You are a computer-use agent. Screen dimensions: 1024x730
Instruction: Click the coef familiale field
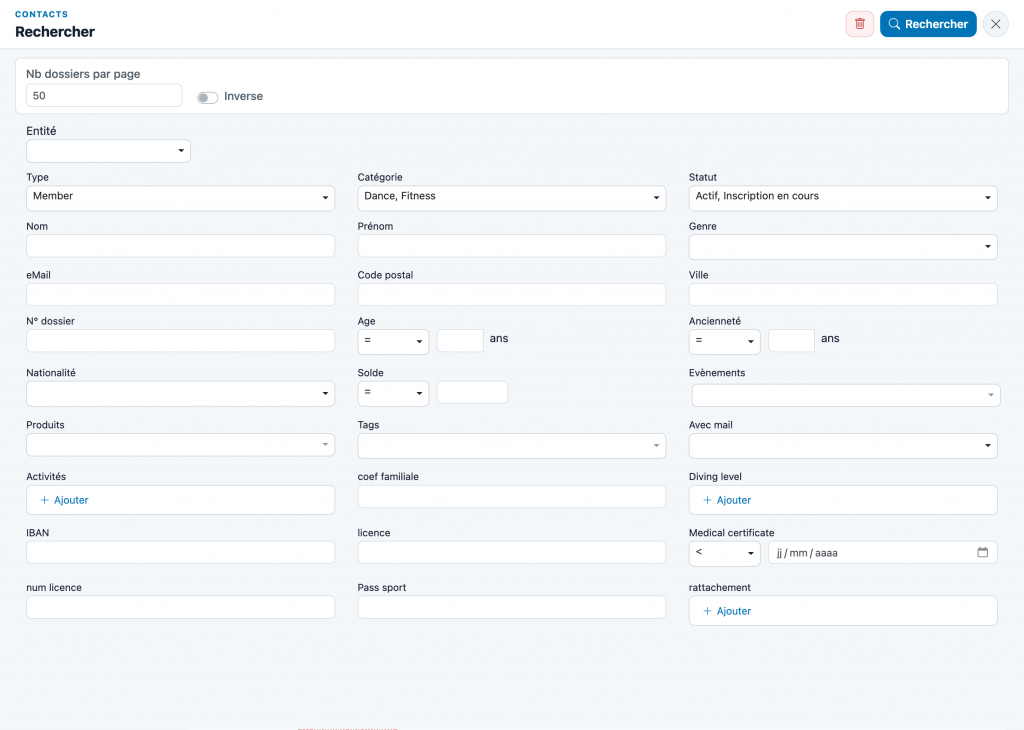tap(511, 496)
